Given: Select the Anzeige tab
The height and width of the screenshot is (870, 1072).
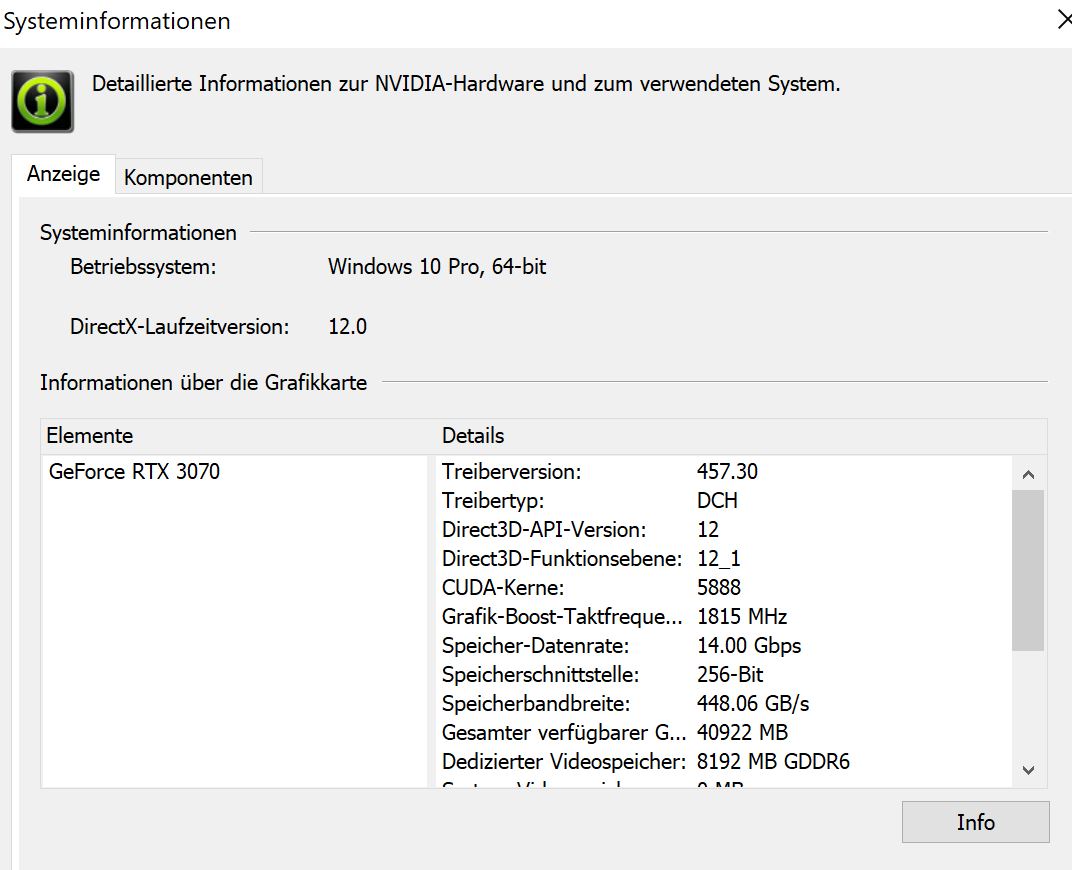Looking at the screenshot, I should (63, 174).
